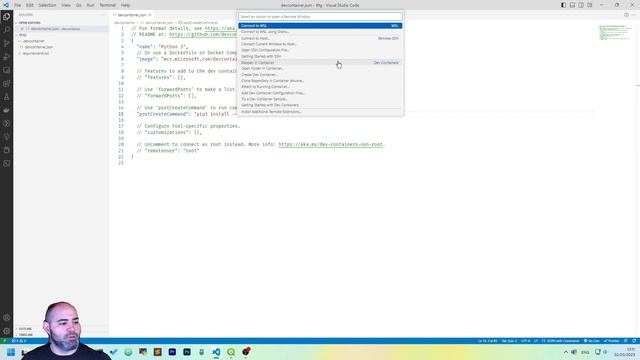Expand the Outline section
The height and width of the screenshot is (360, 640).
pyautogui.click(x=25, y=329)
